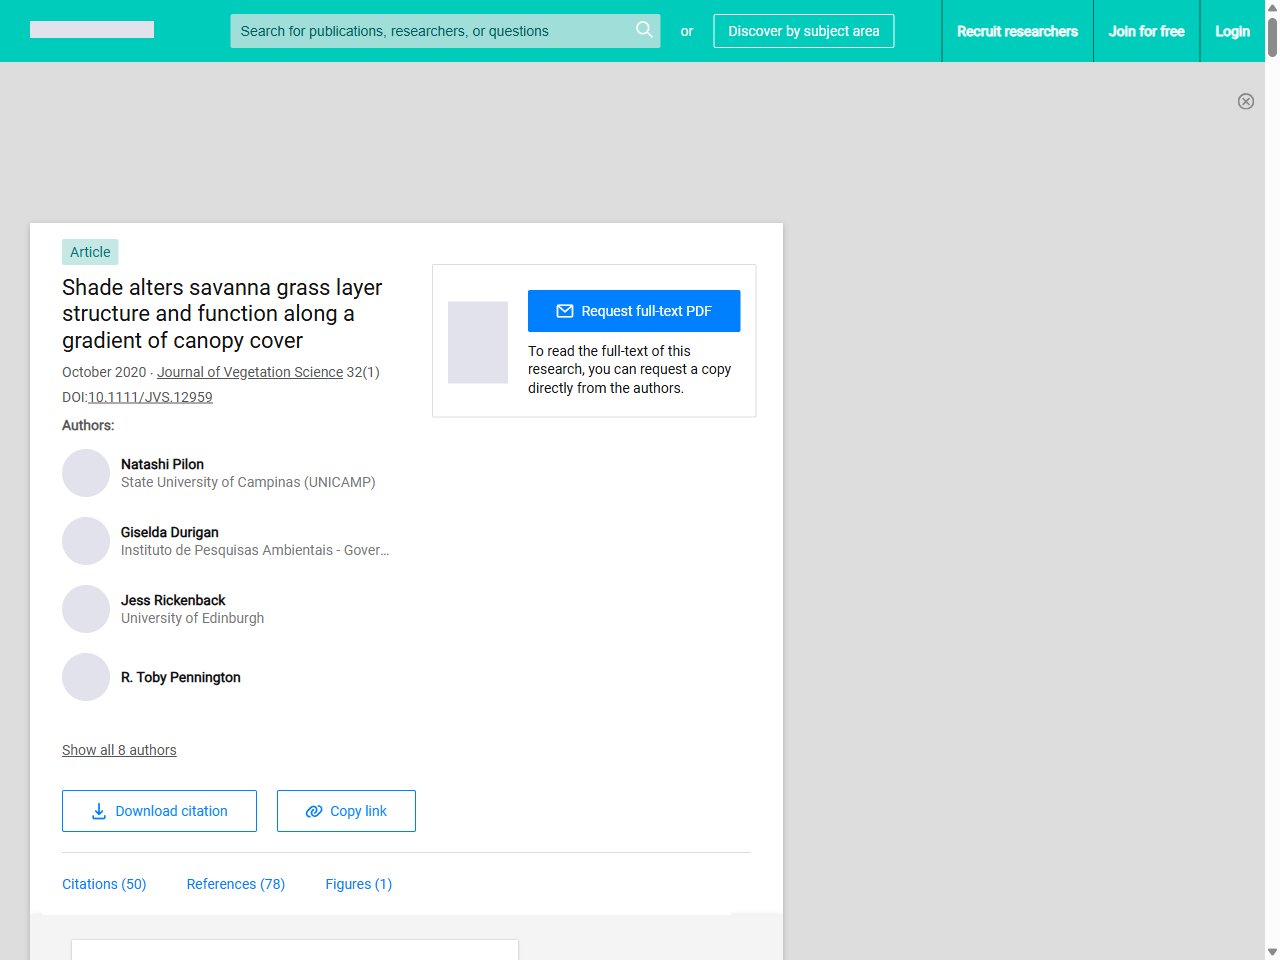
Task: Open the DOI 10.1111/JVS.12959 link
Action: 150,397
